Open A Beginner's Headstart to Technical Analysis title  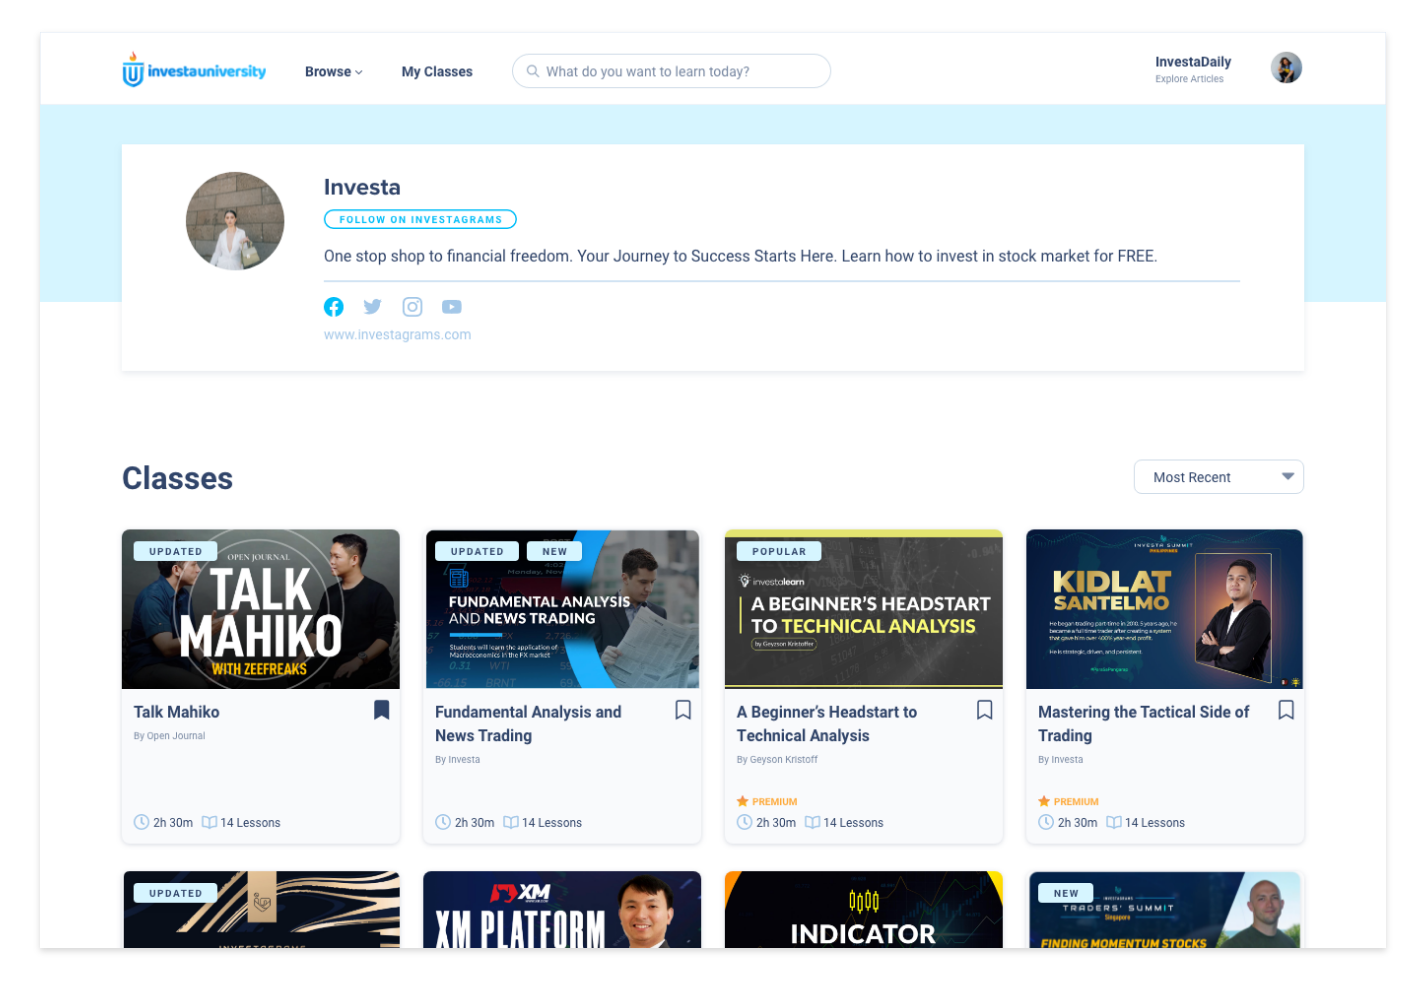click(827, 724)
